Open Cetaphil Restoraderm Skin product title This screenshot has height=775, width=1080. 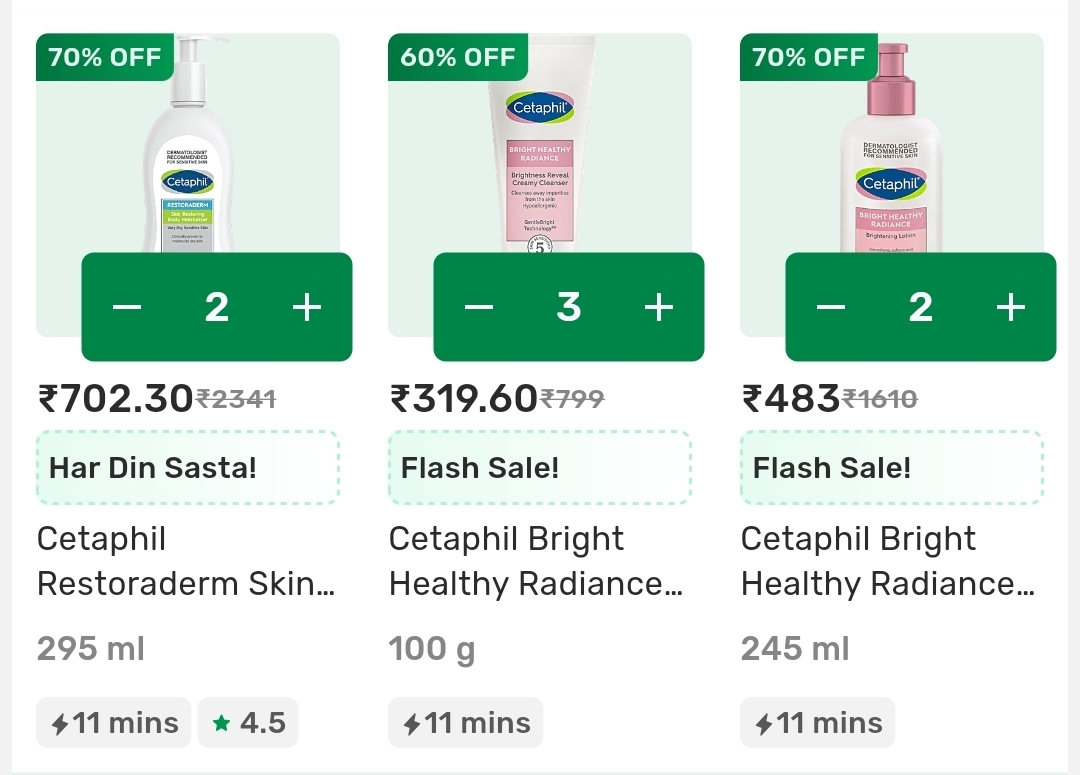pos(186,561)
